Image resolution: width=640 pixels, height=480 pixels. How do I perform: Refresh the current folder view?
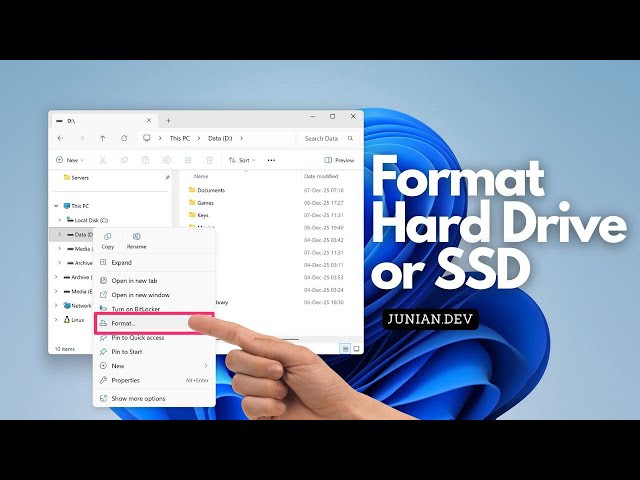[124, 138]
